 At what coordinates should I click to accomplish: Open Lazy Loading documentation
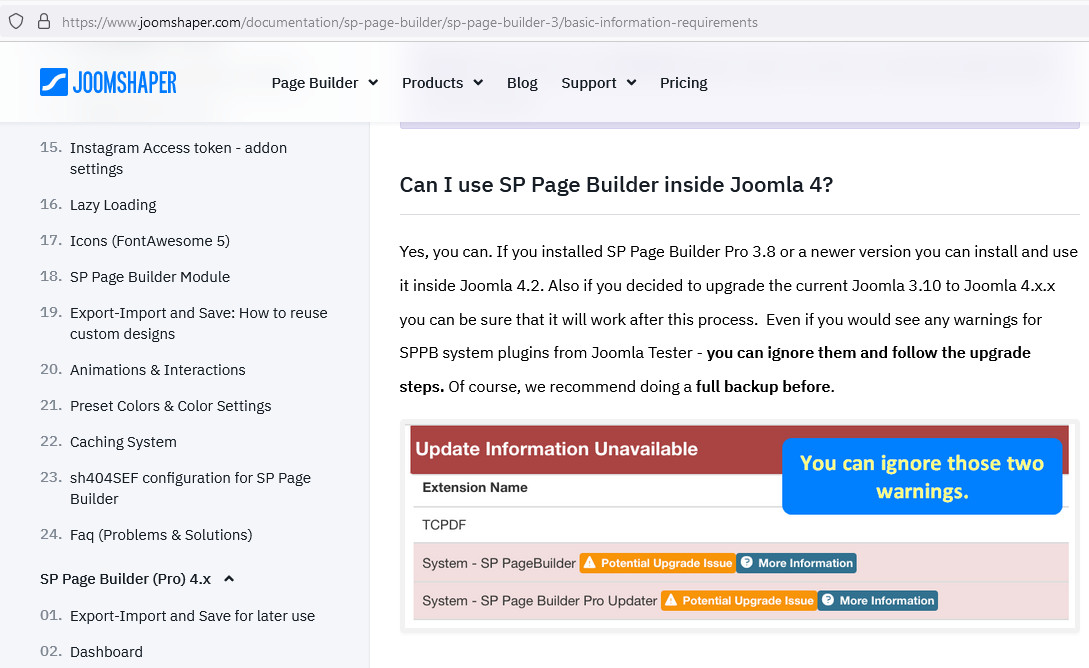pos(113,205)
